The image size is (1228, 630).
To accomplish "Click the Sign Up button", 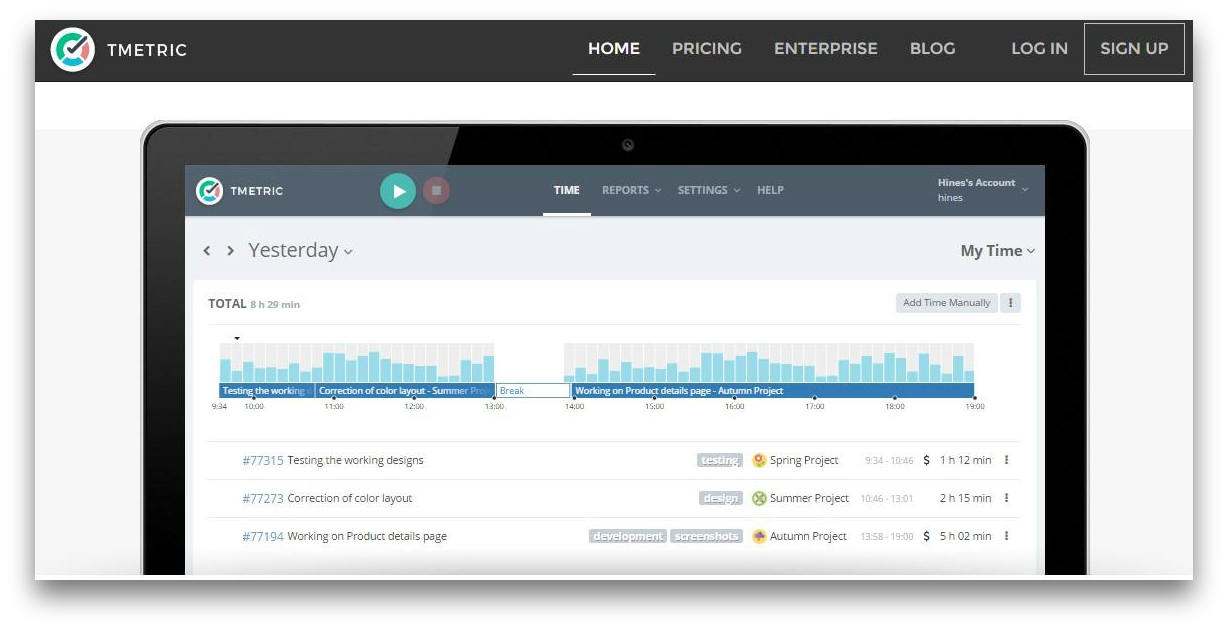I will point(1134,49).
